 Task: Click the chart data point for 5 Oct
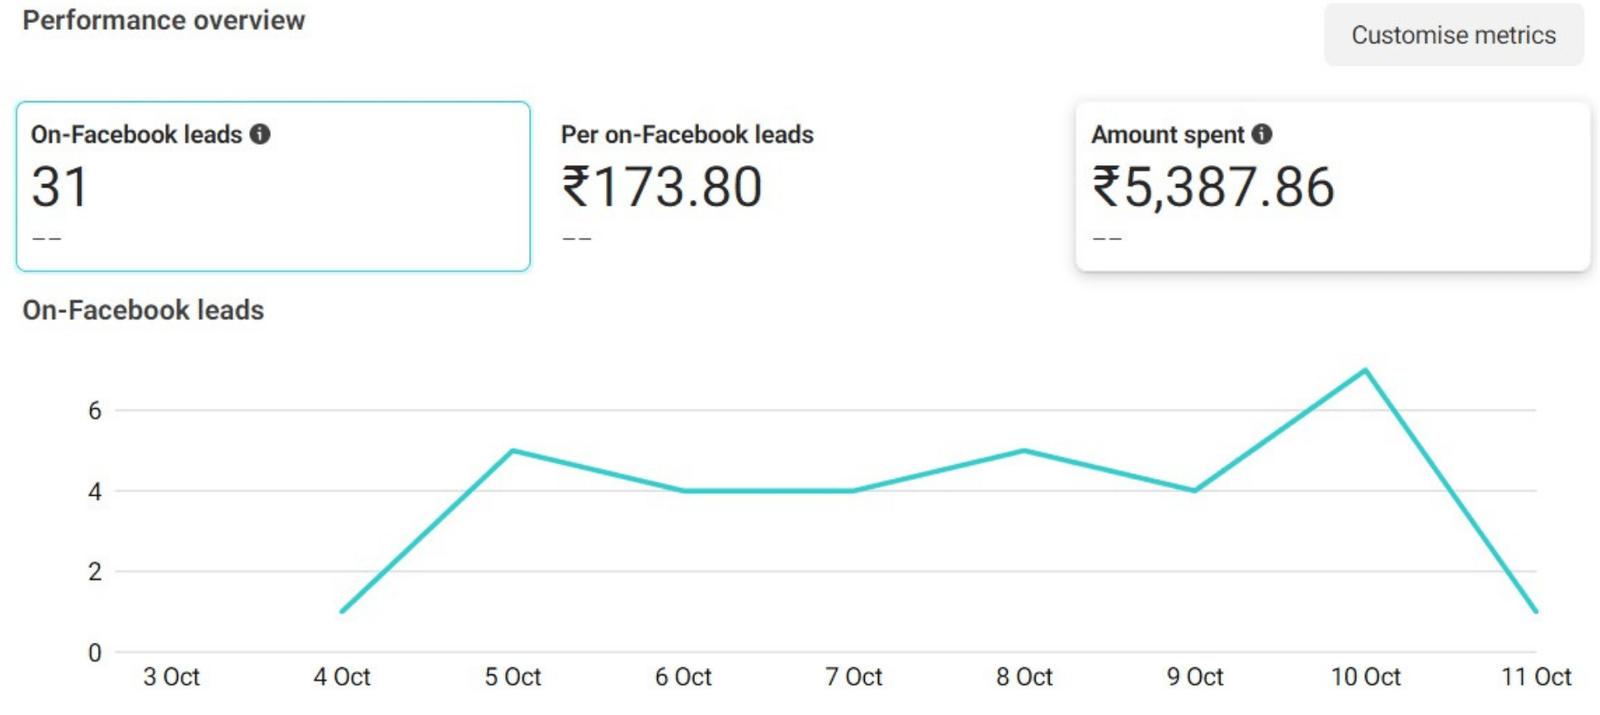(x=513, y=451)
